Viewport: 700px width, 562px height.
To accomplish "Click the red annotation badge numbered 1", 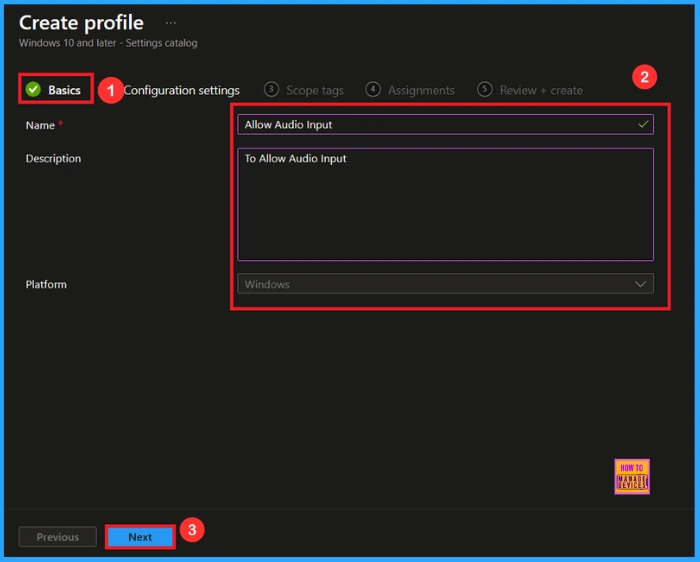I will click(109, 90).
